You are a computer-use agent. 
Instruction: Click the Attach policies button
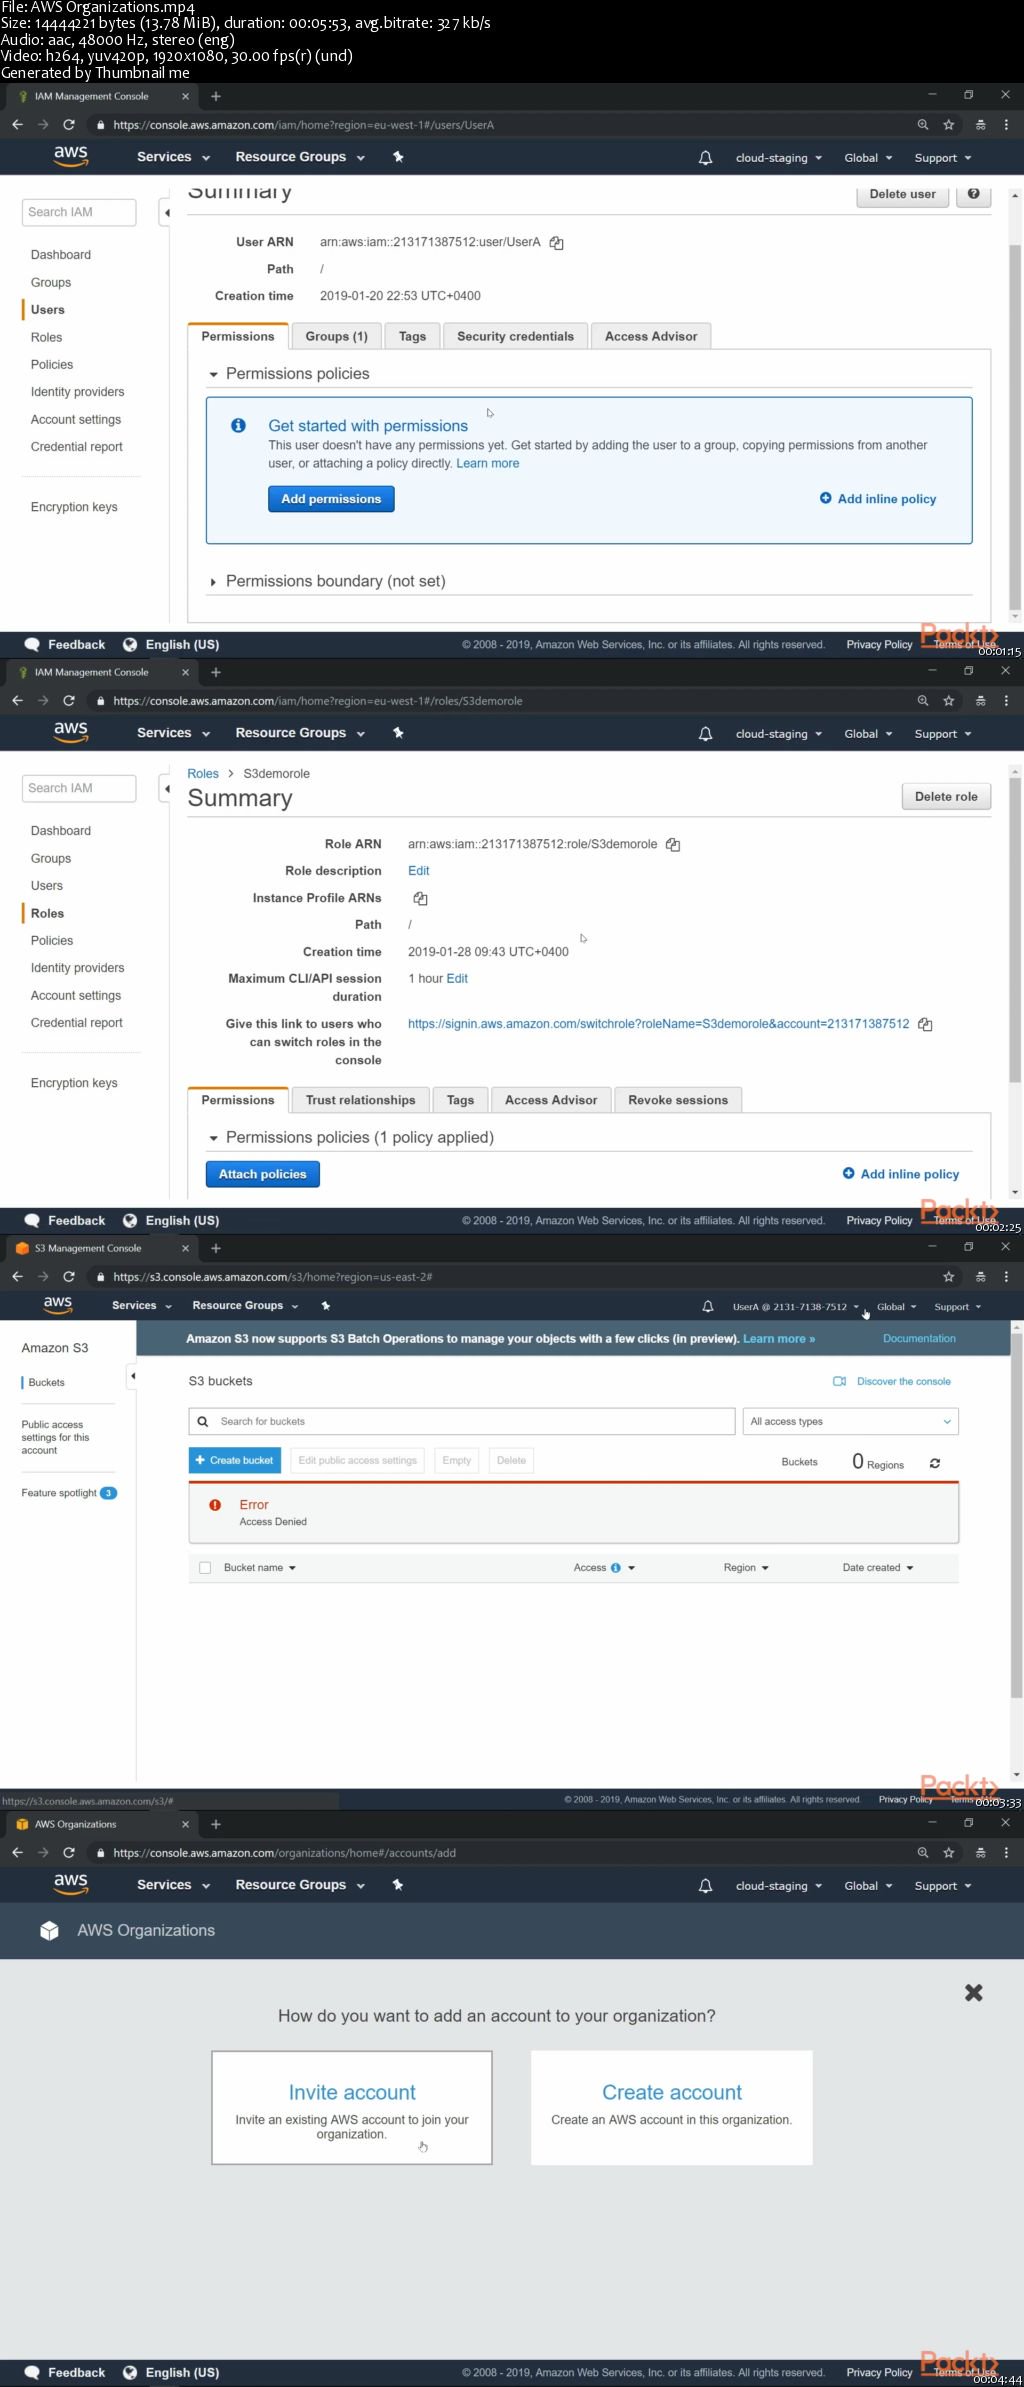pos(263,1174)
